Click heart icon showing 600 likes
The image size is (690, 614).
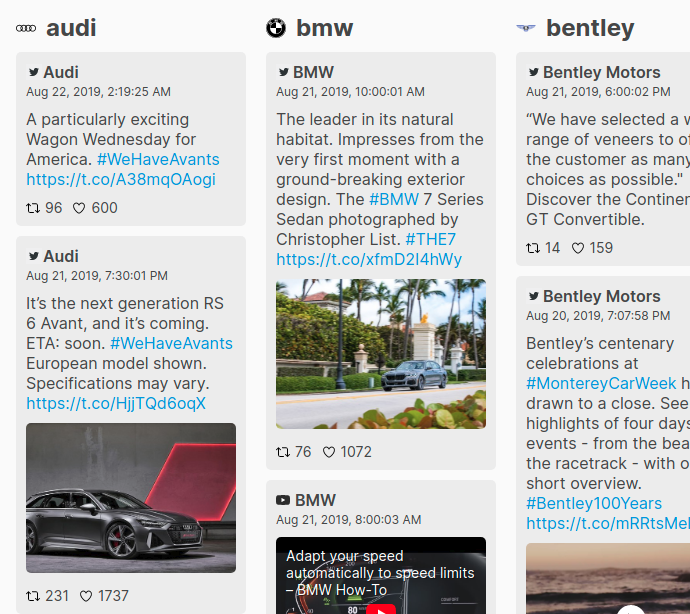(x=79, y=208)
